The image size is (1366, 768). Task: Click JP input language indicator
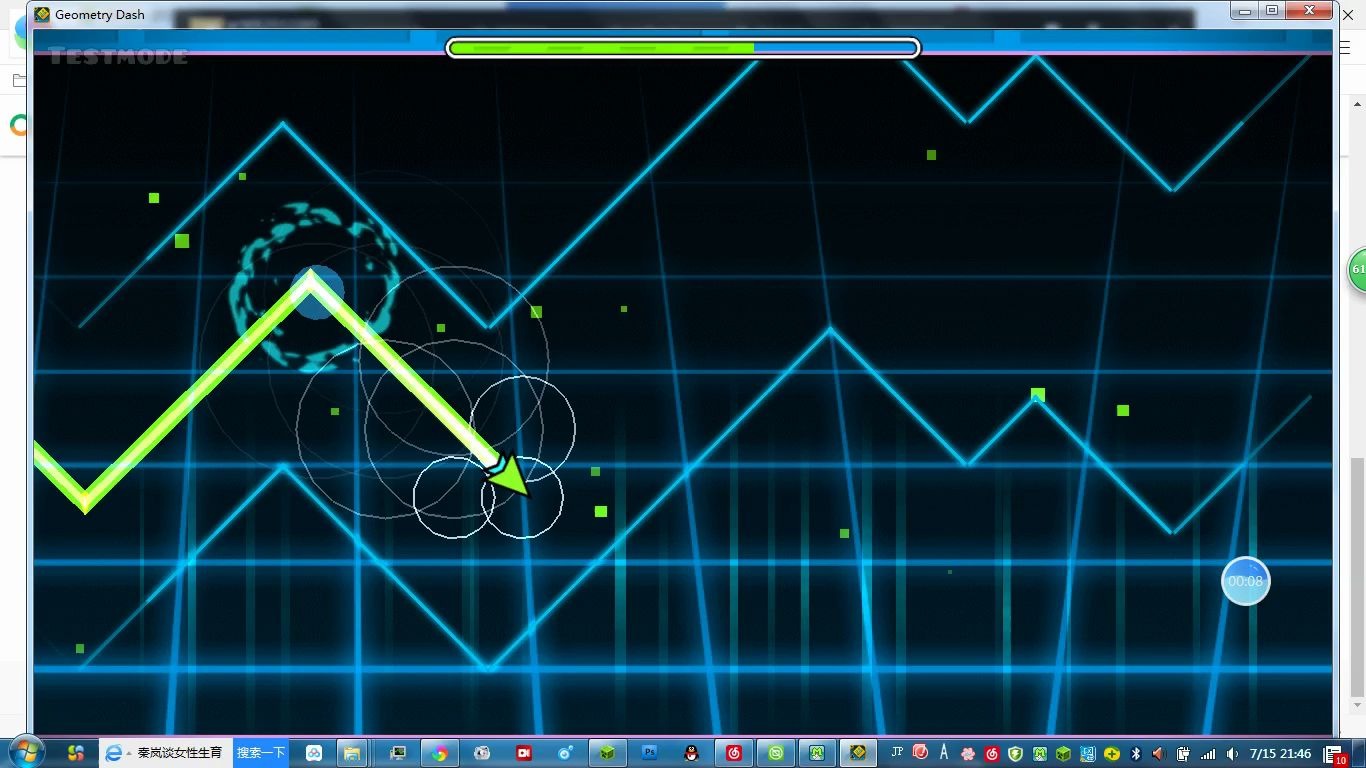897,752
